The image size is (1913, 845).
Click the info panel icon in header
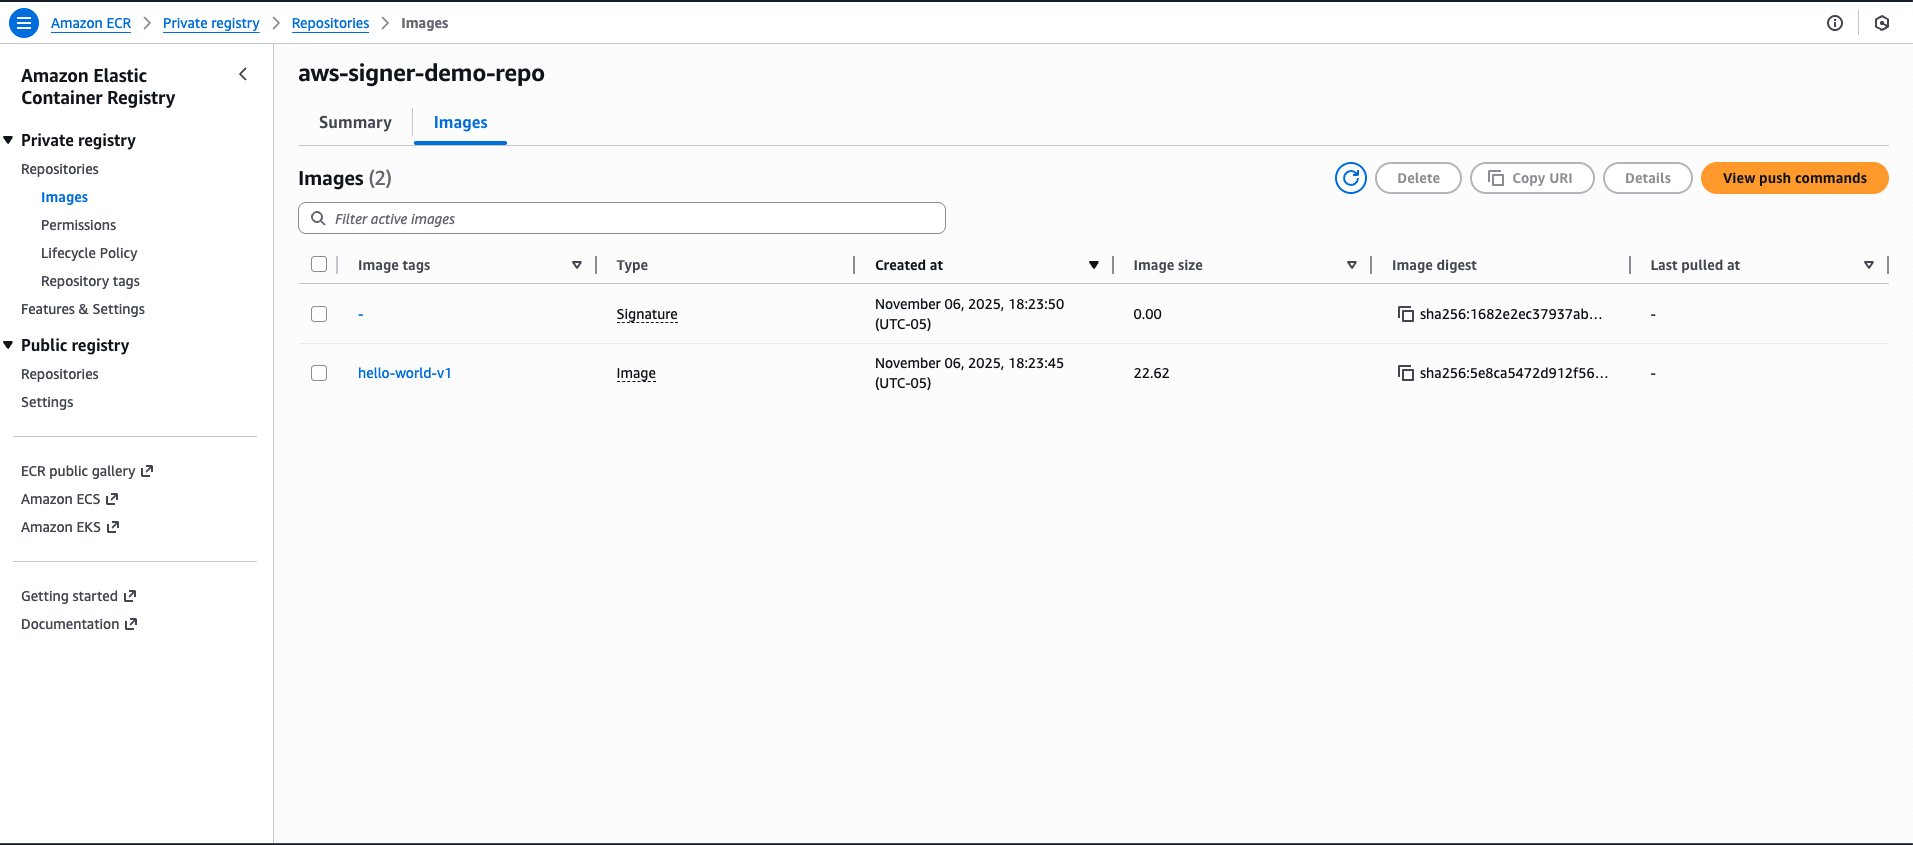tap(1835, 23)
